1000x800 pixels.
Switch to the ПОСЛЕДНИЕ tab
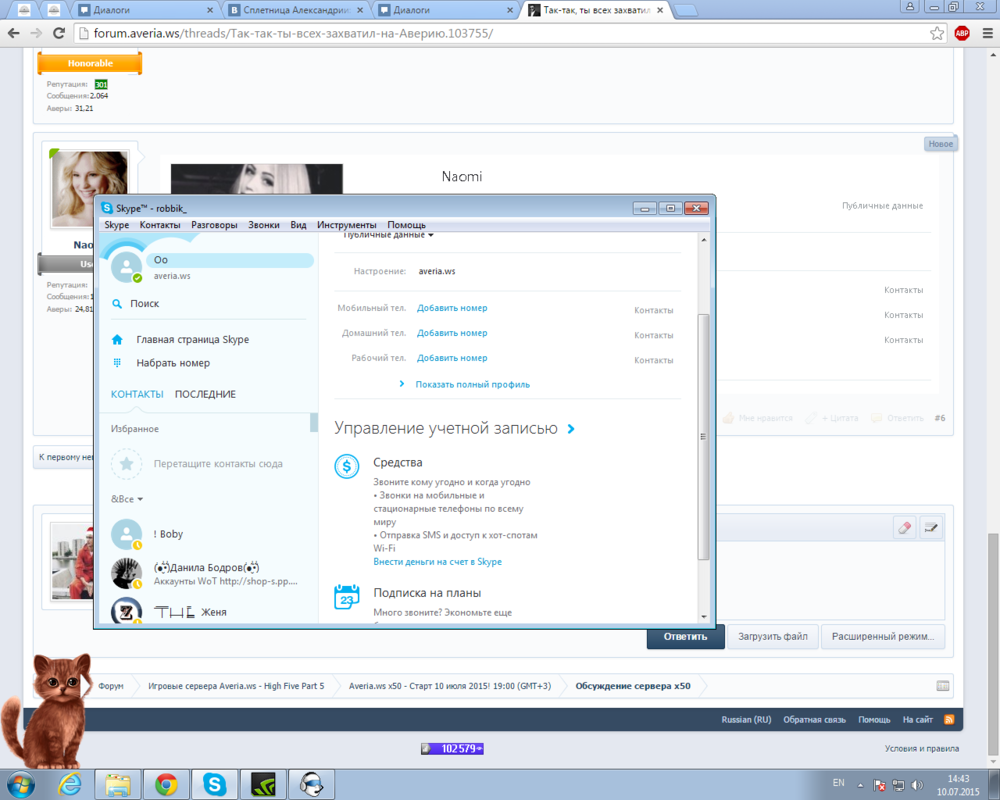click(x=205, y=394)
